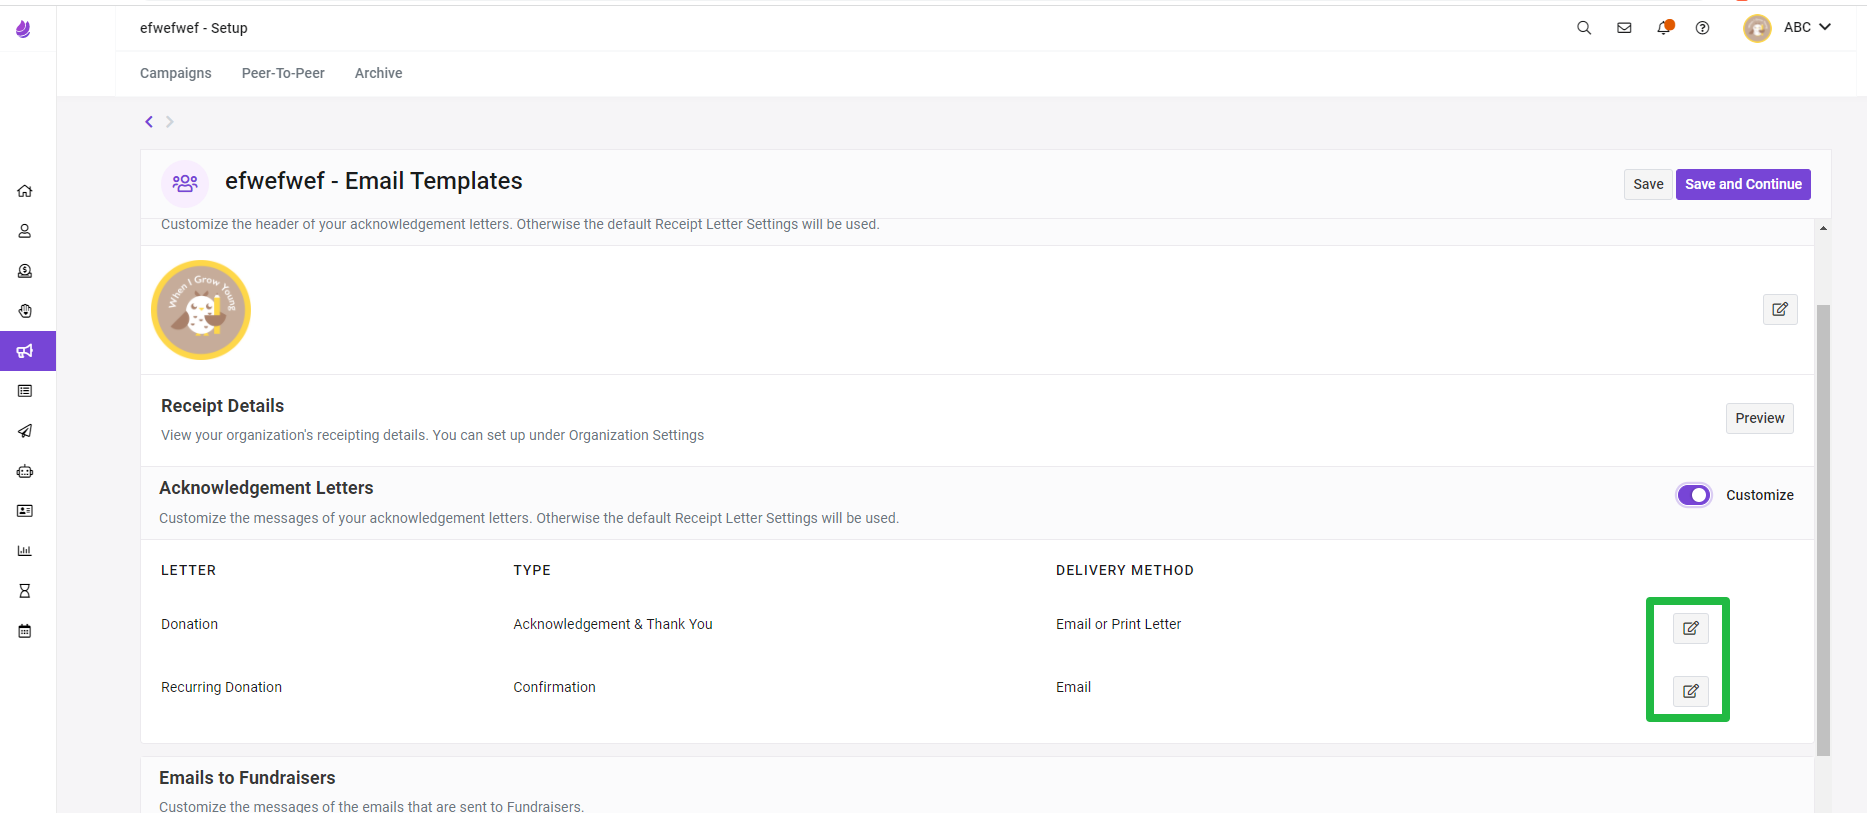Click the Save and Continue button
The height and width of the screenshot is (813, 1867).
click(1743, 184)
